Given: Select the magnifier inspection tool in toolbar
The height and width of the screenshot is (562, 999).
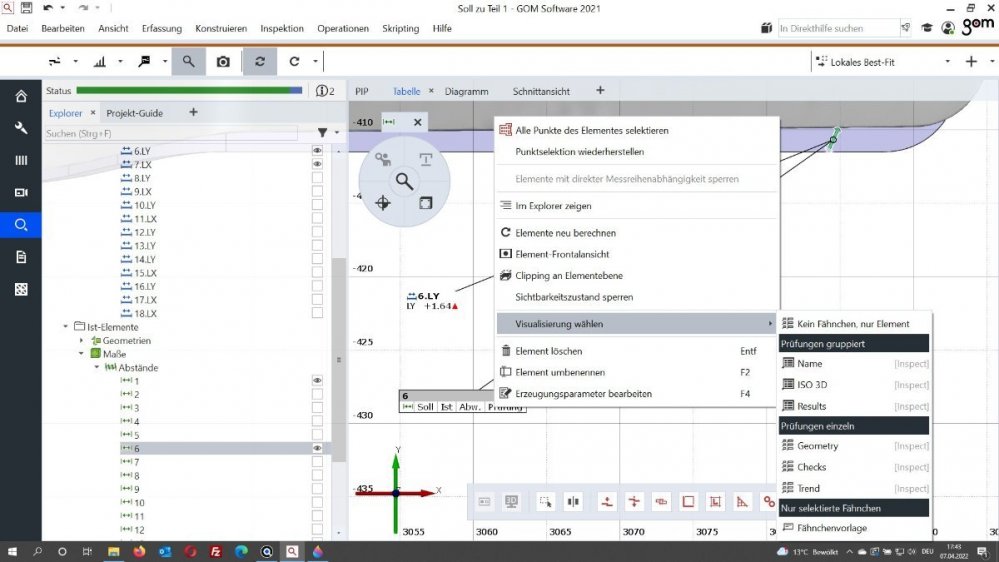Looking at the screenshot, I should point(188,62).
